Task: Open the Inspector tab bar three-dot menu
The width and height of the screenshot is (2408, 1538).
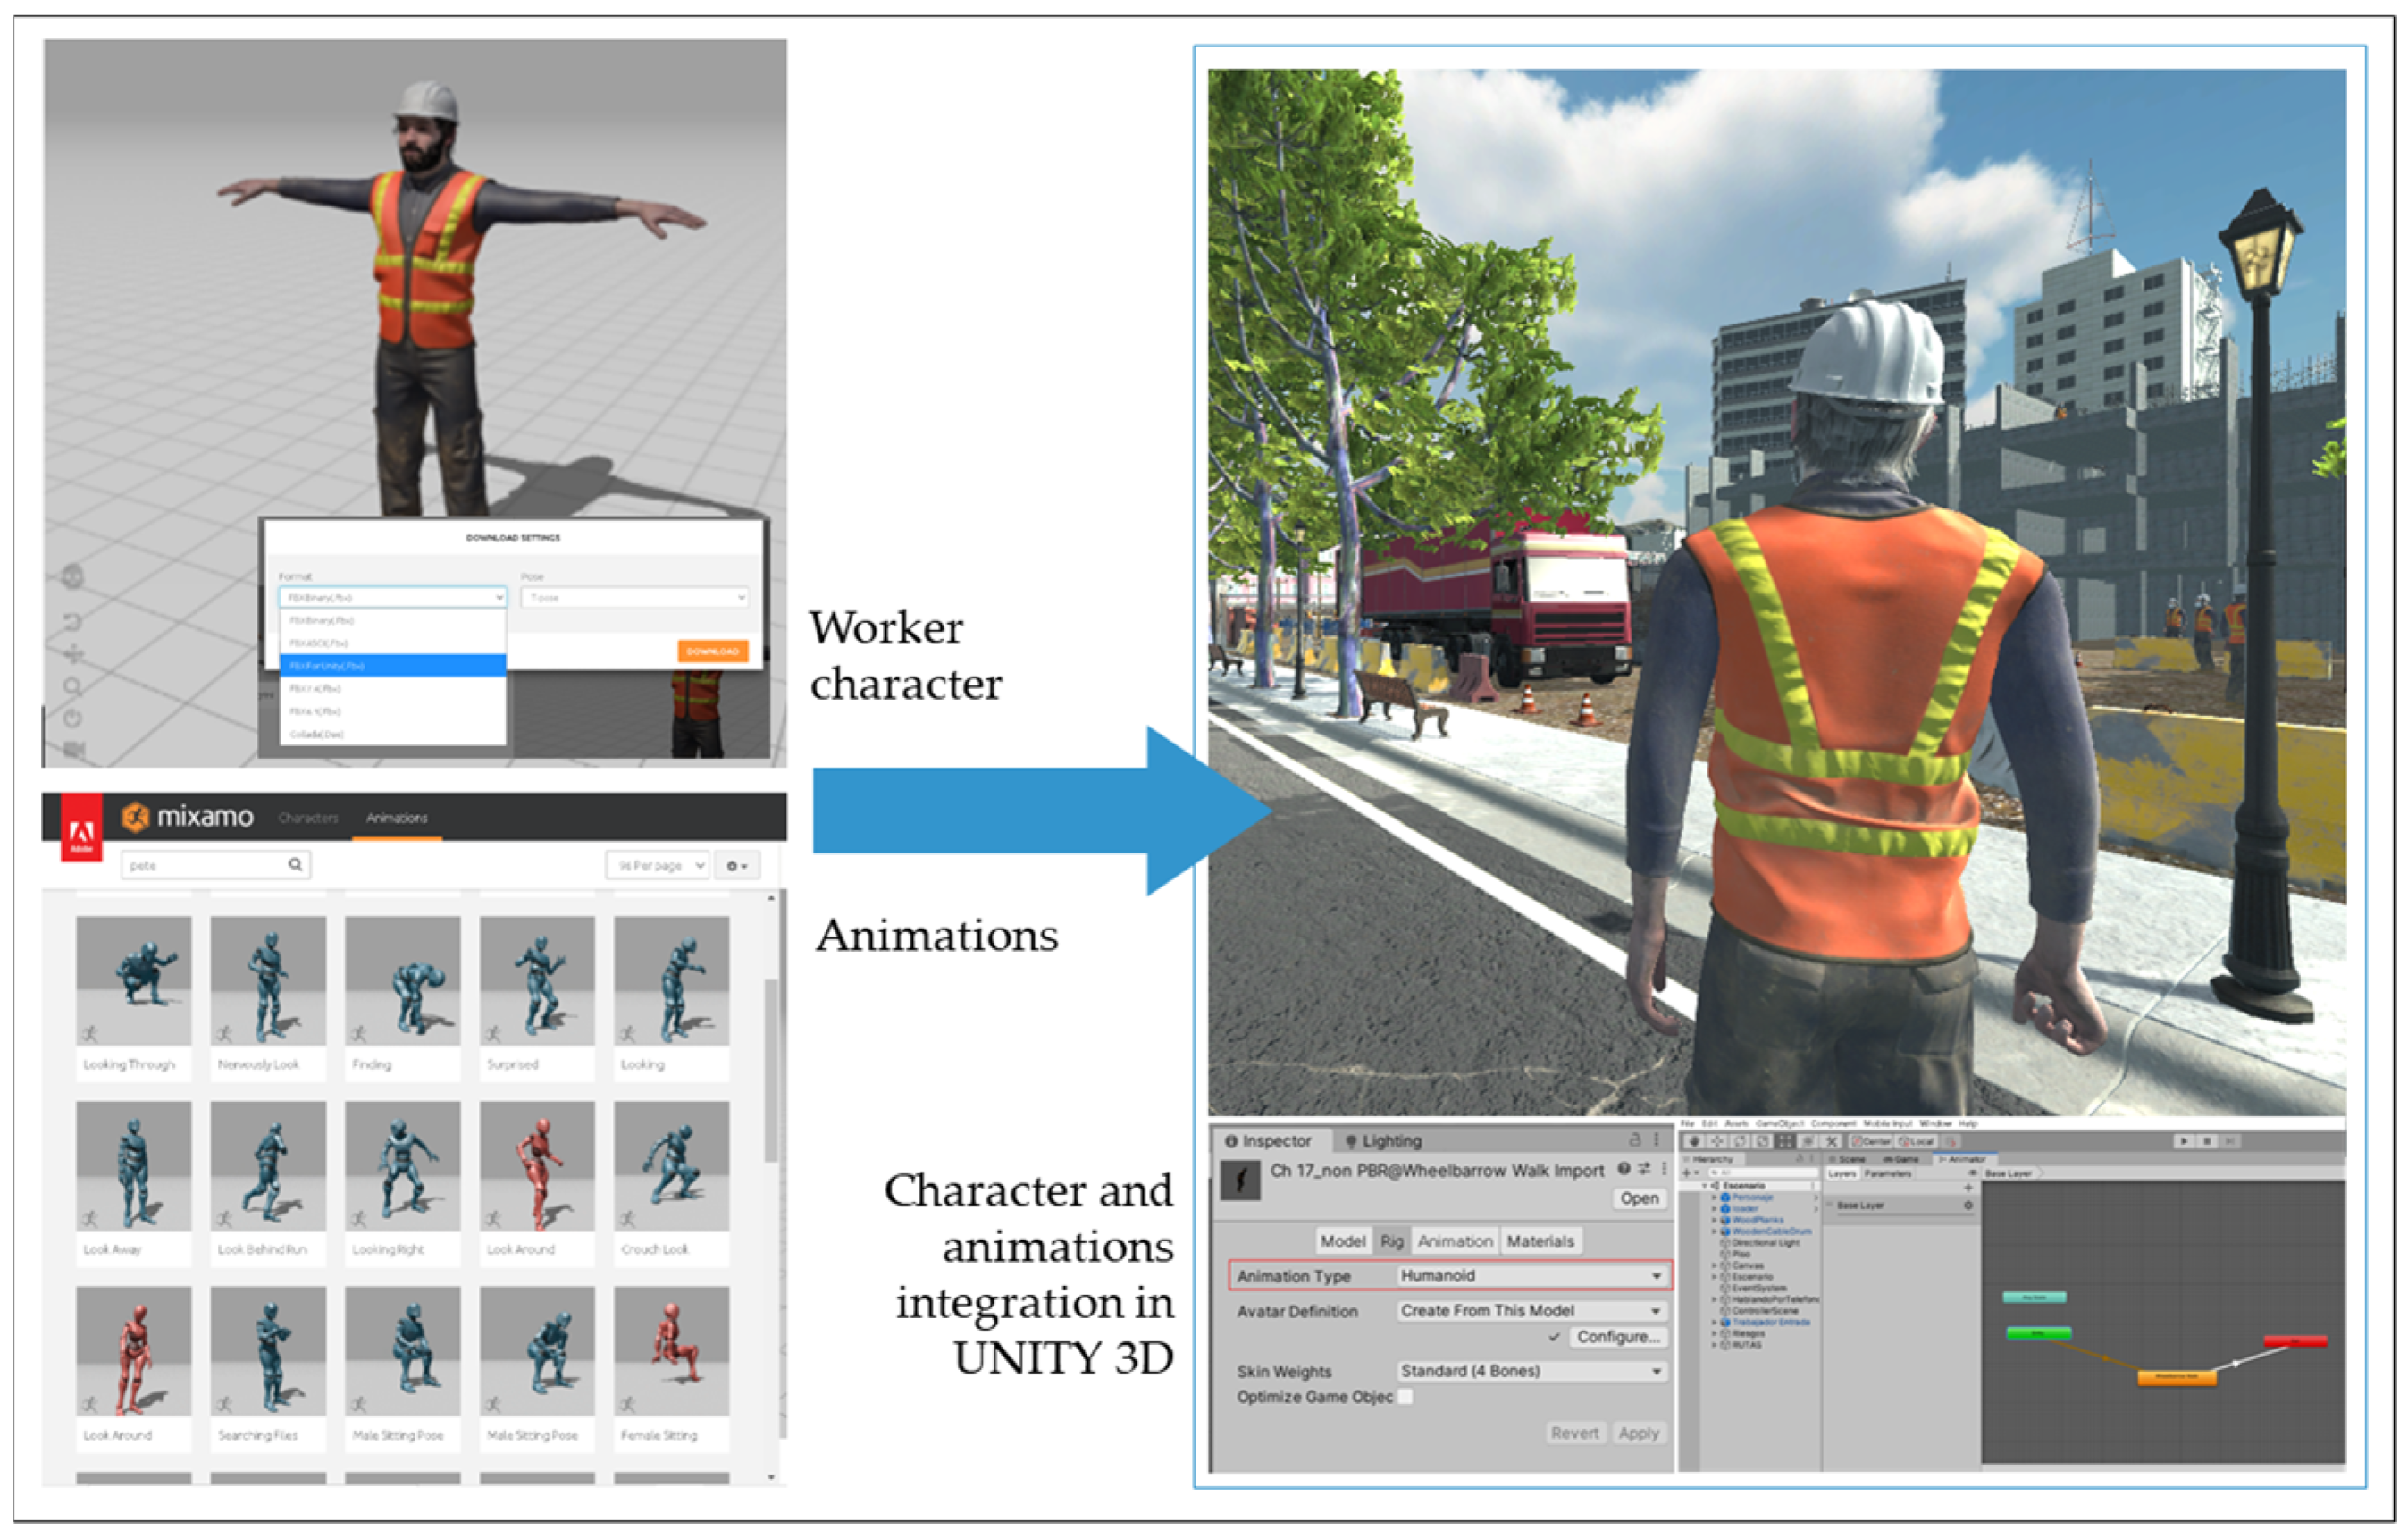Action: point(1656,1139)
